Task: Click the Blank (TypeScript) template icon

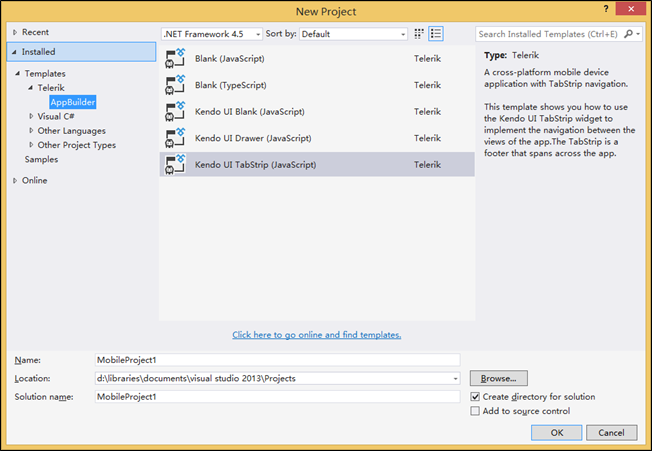Action: pos(175,85)
